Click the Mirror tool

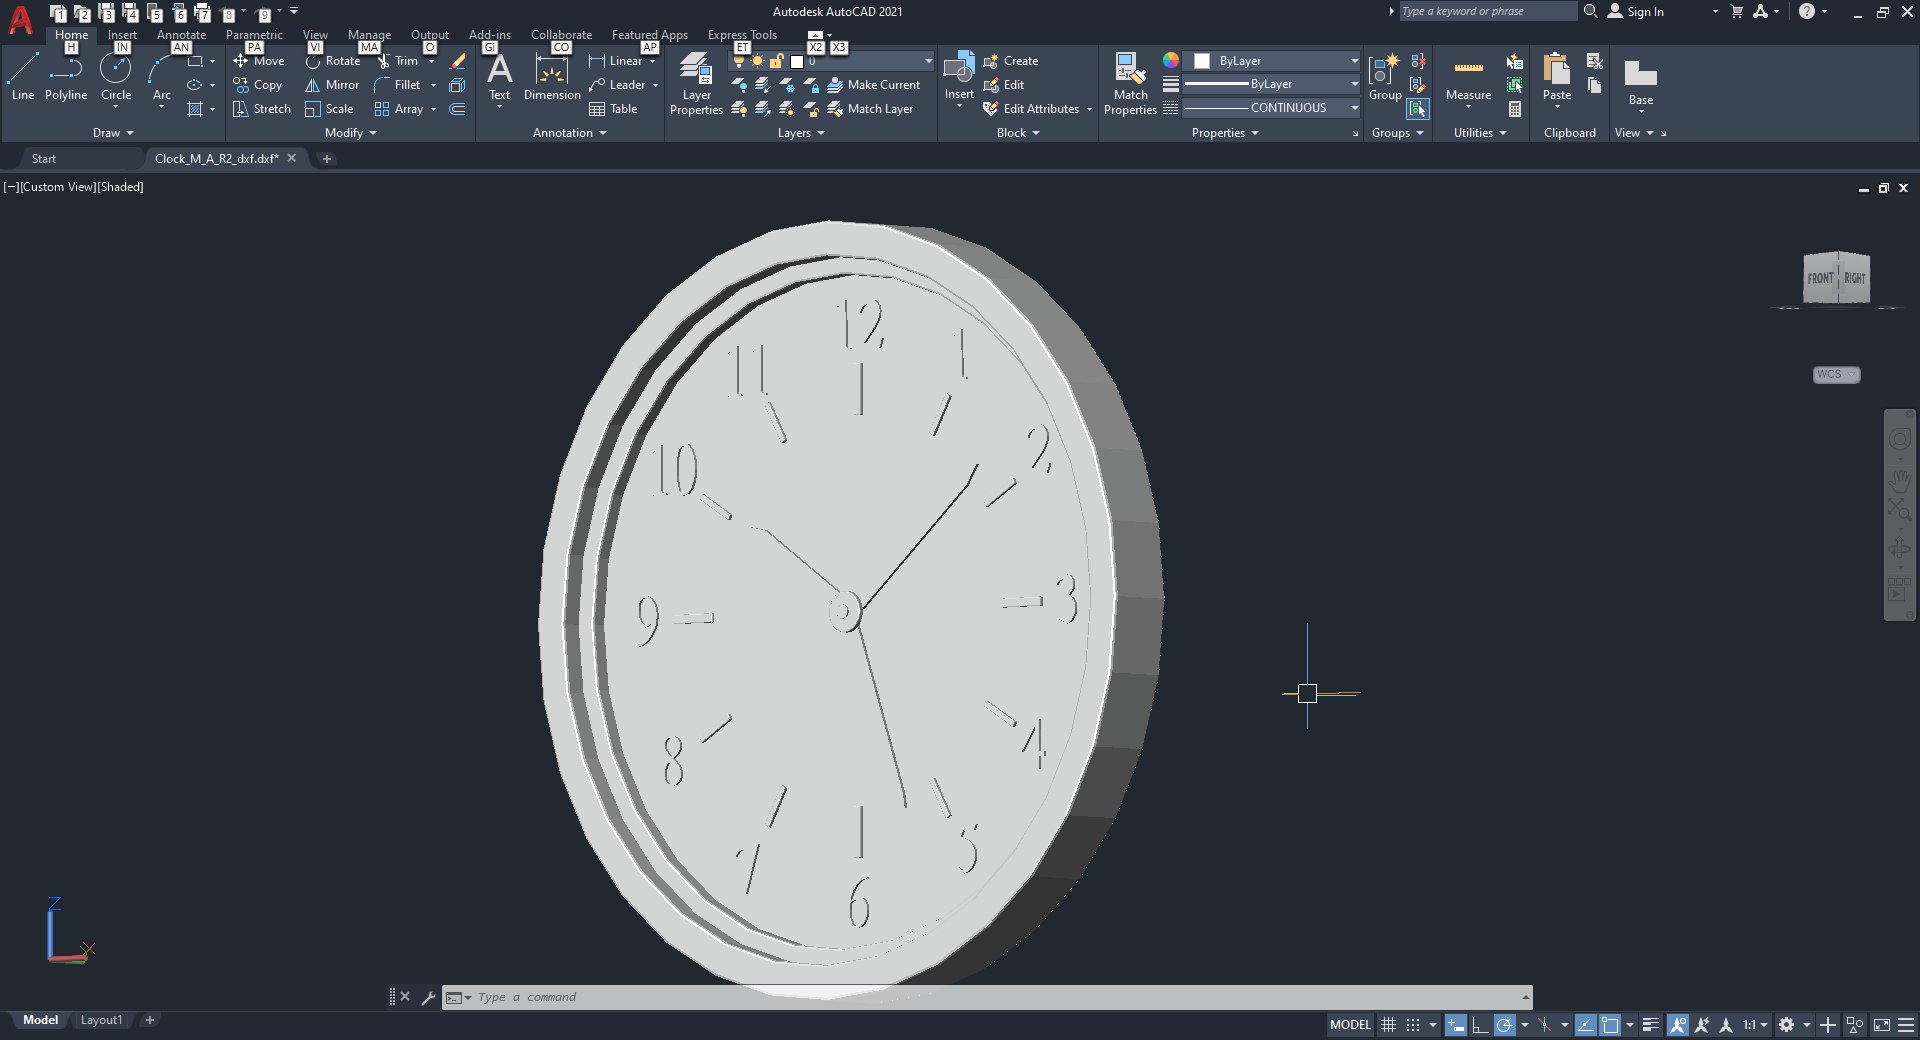click(x=332, y=85)
